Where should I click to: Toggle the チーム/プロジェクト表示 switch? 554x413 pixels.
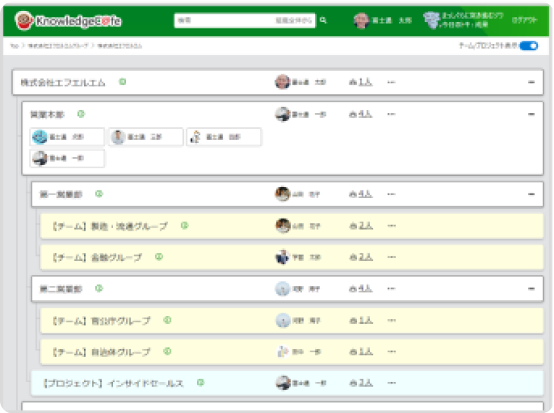click(x=529, y=46)
